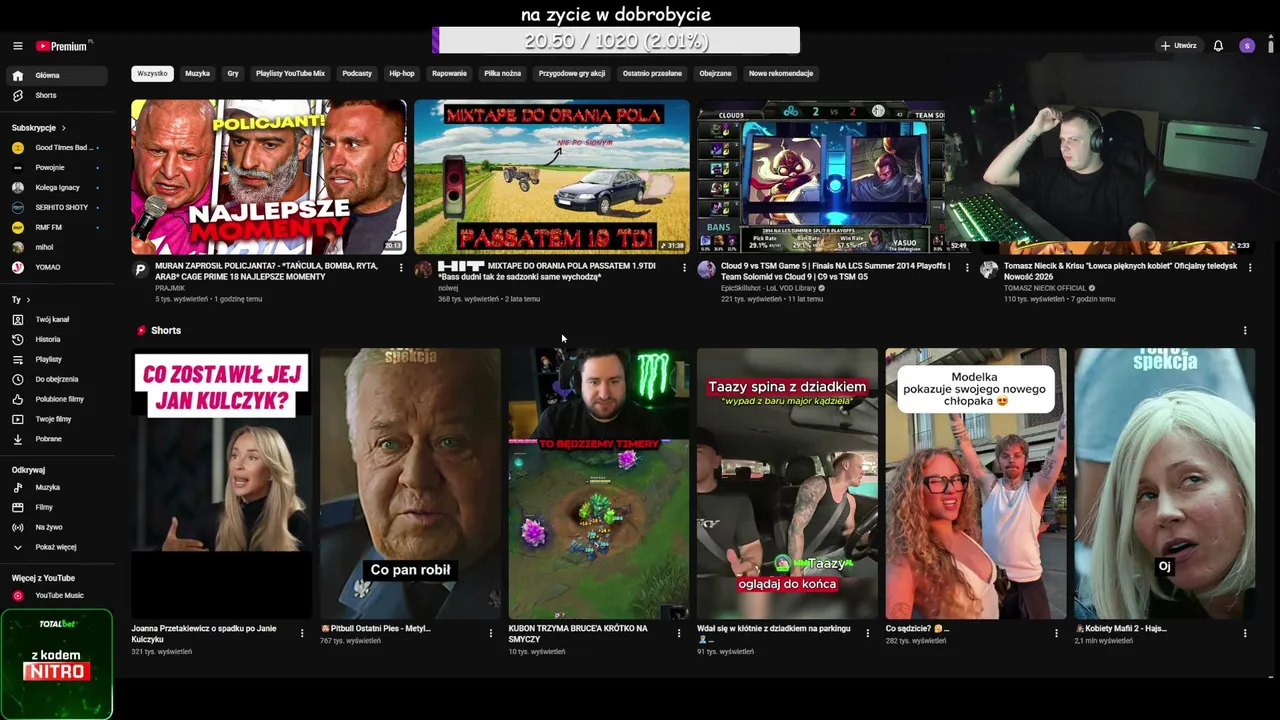Open options menu for the Tomasz Niecik video
The image size is (1280, 720).
1250,268
